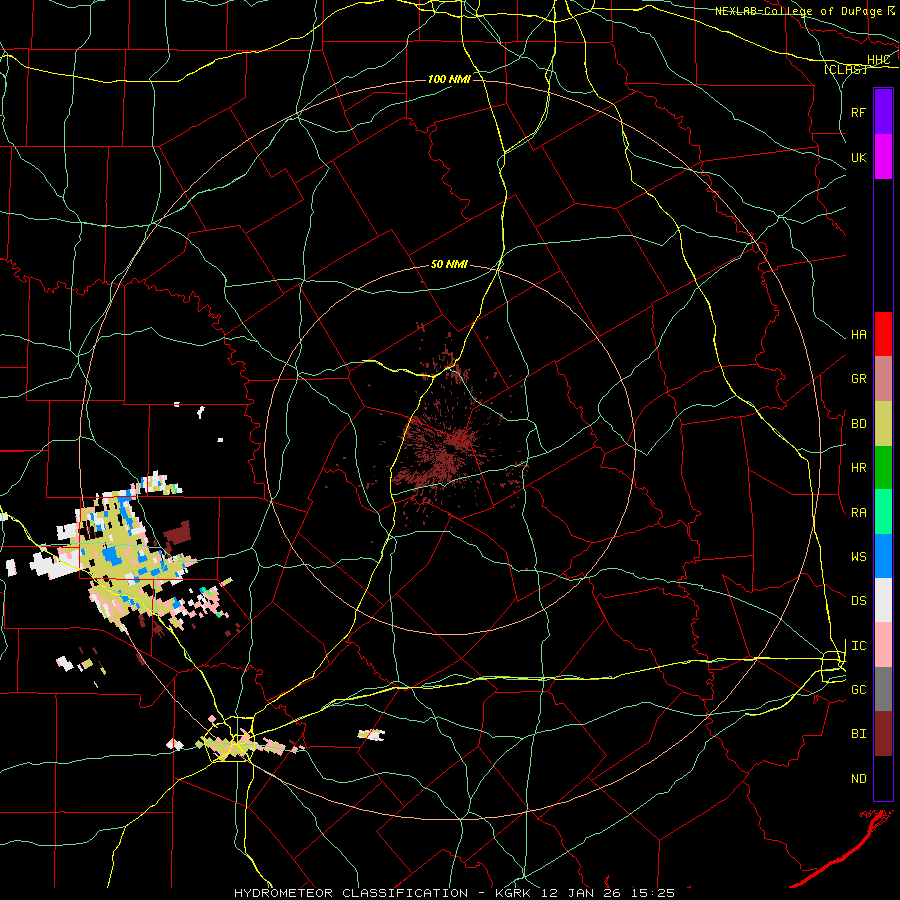Click the HR legend label
This screenshot has height=900, width=900.
click(x=858, y=468)
